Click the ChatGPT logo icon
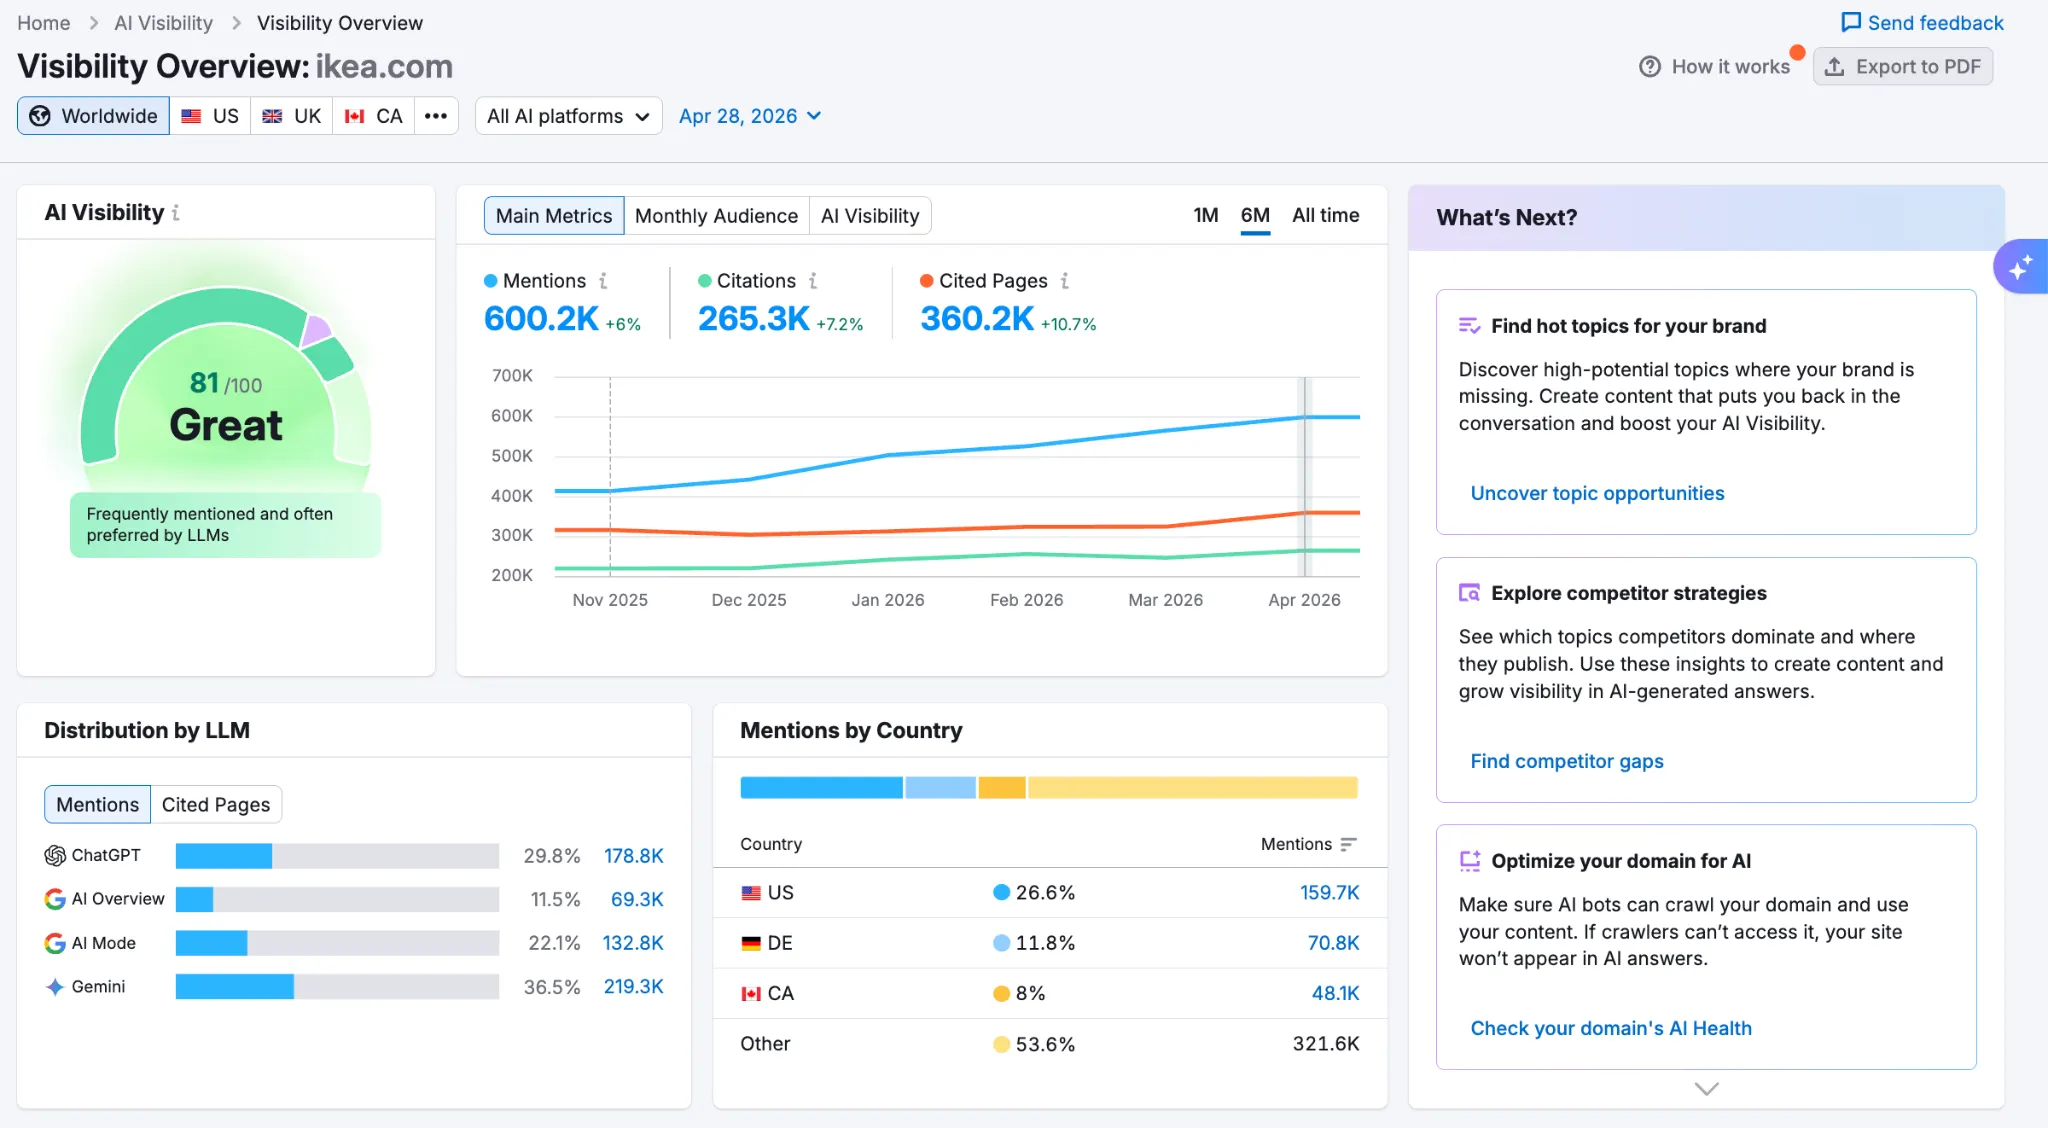 tap(55, 856)
